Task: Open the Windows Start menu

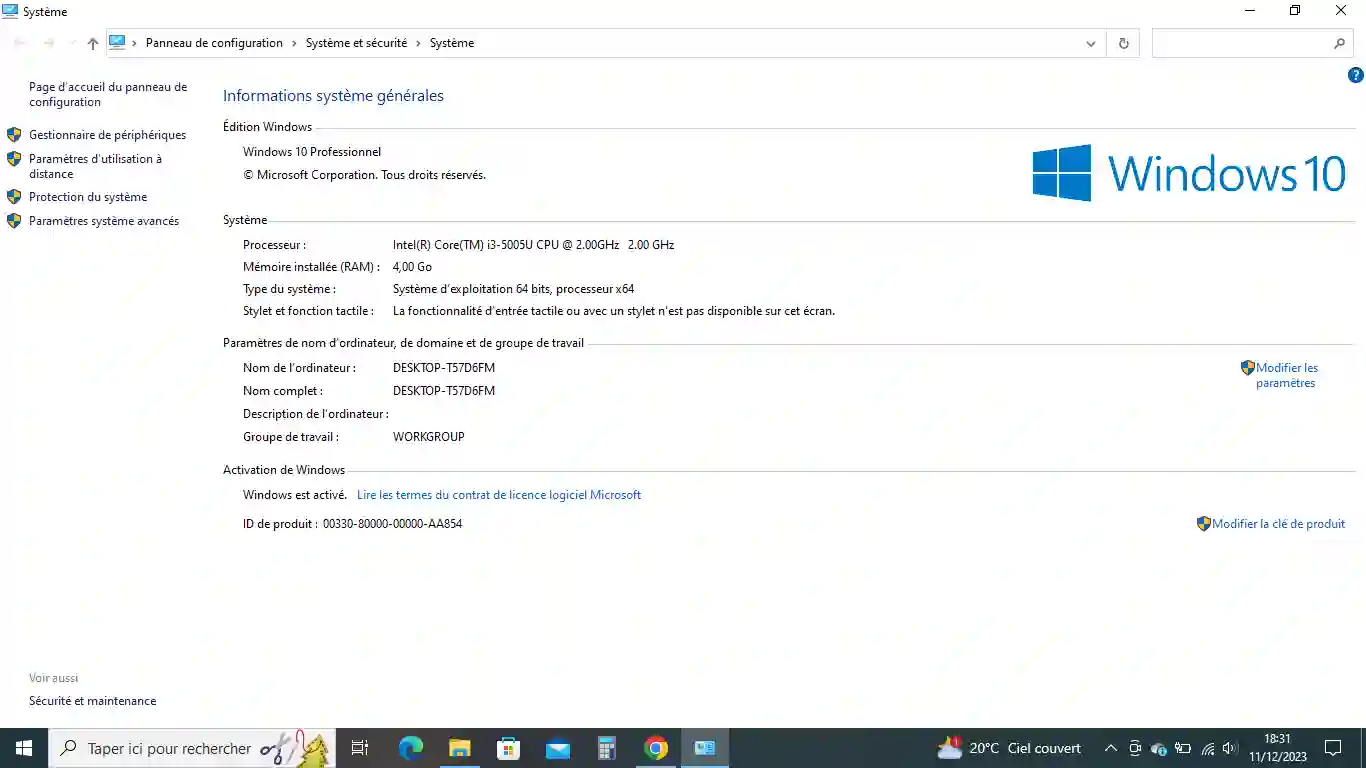Action: click(24, 748)
